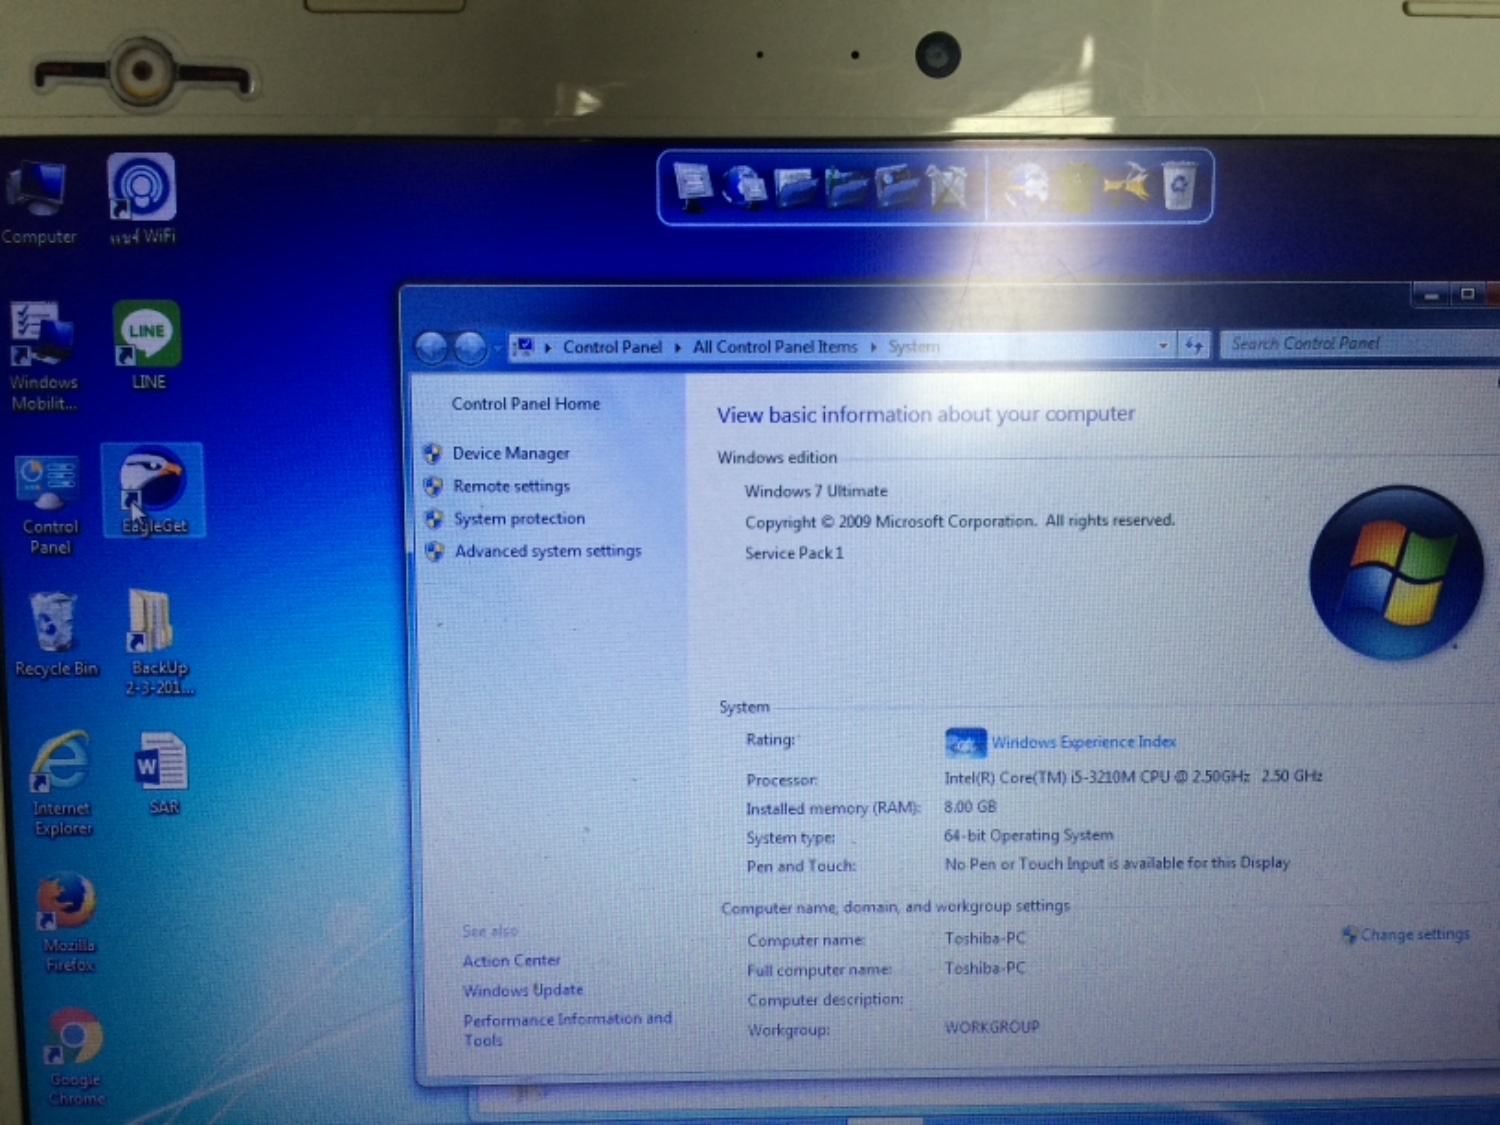This screenshot has width=1500, height=1125.
Task: Focus the Search Control Panel box
Action: click(x=1360, y=344)
